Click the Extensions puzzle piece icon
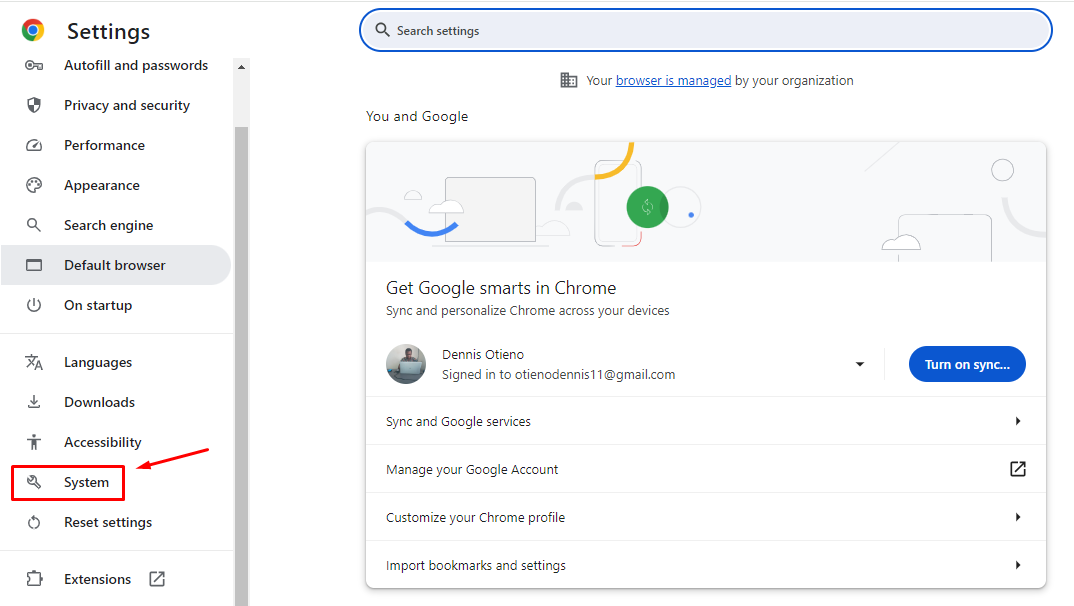This screenshot has width=1074, height=606. coord(34,579)
